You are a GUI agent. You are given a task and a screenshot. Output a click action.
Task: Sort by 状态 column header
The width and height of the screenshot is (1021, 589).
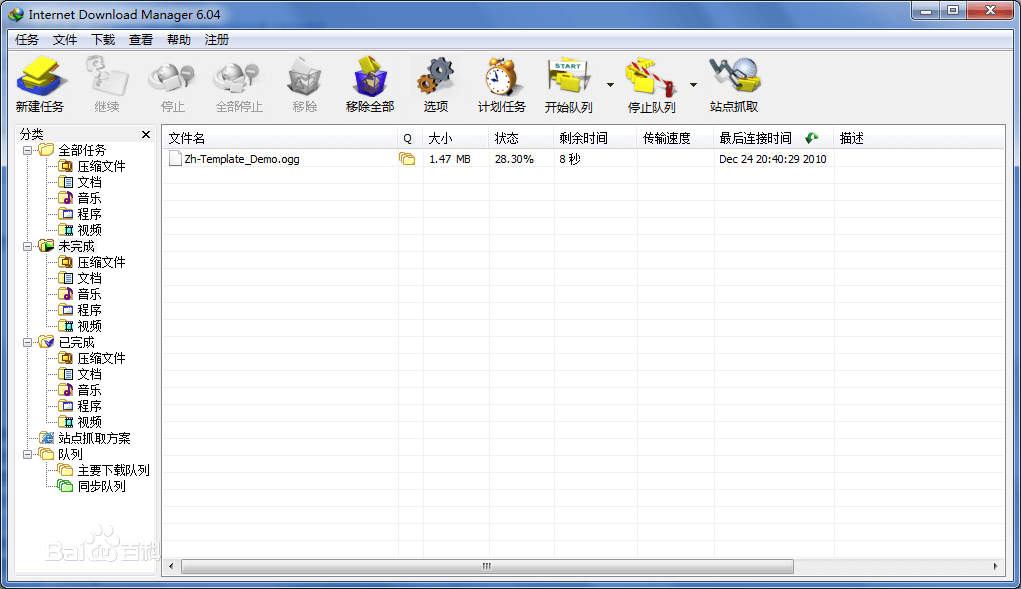point(521,138)
